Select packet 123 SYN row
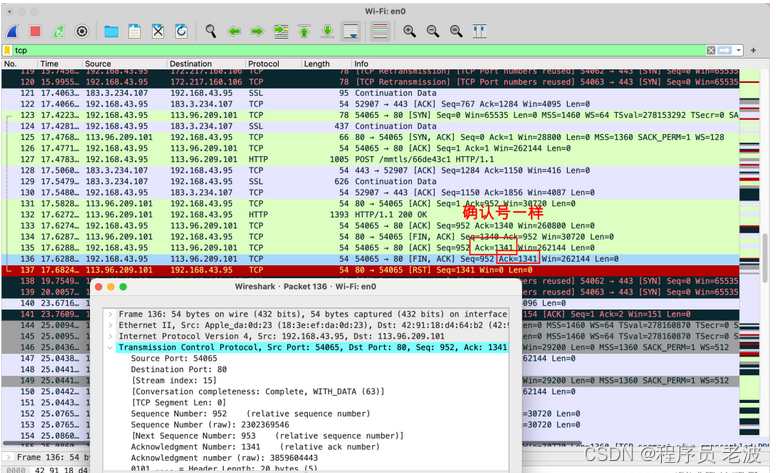The image size is (777, 473). (x=370, y=115)
